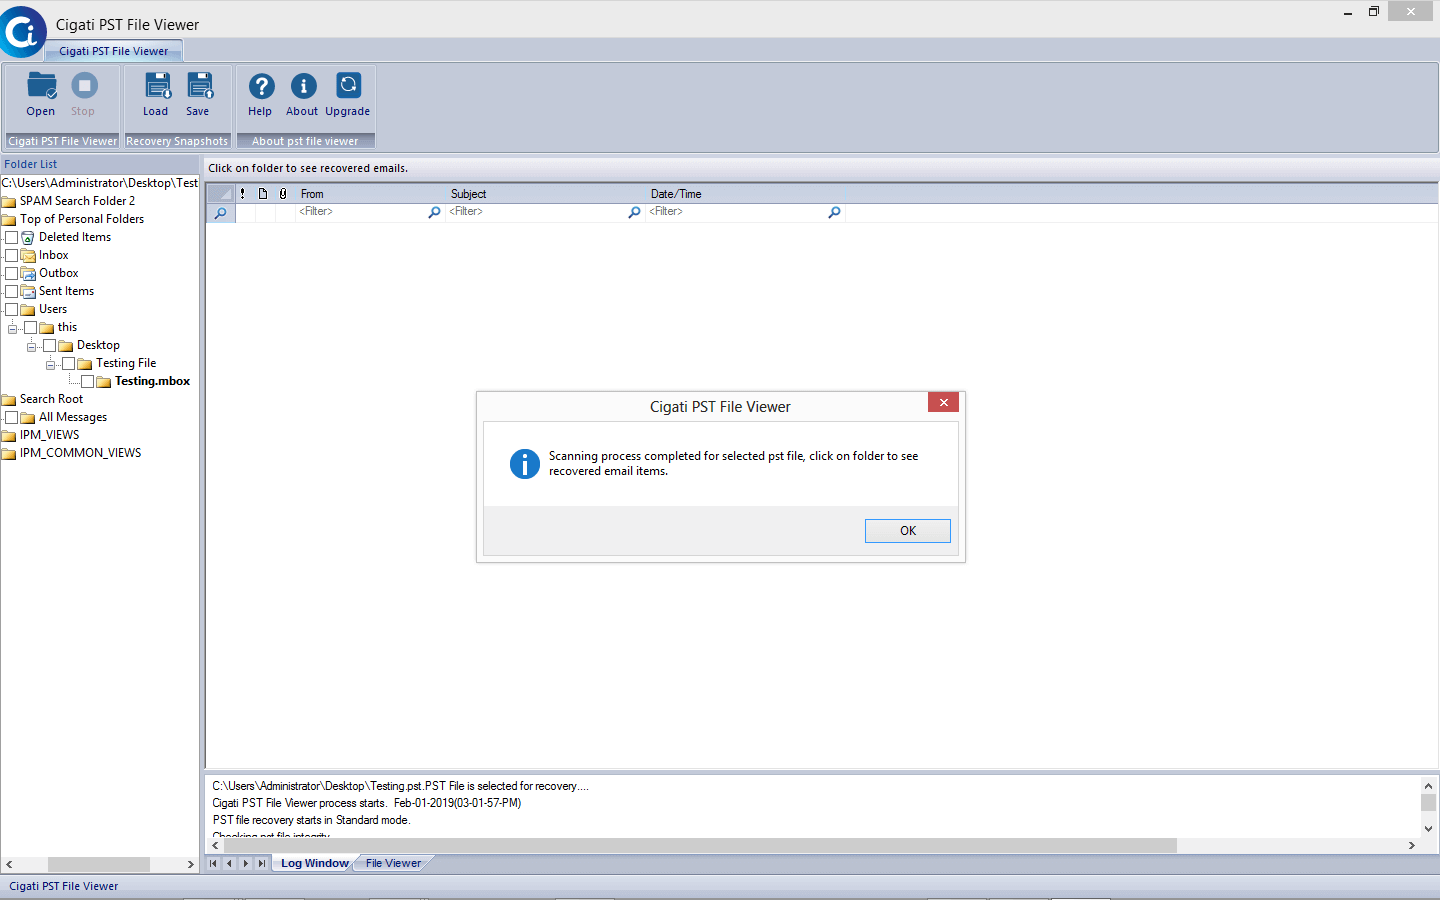Sort by item type page column

263,194
